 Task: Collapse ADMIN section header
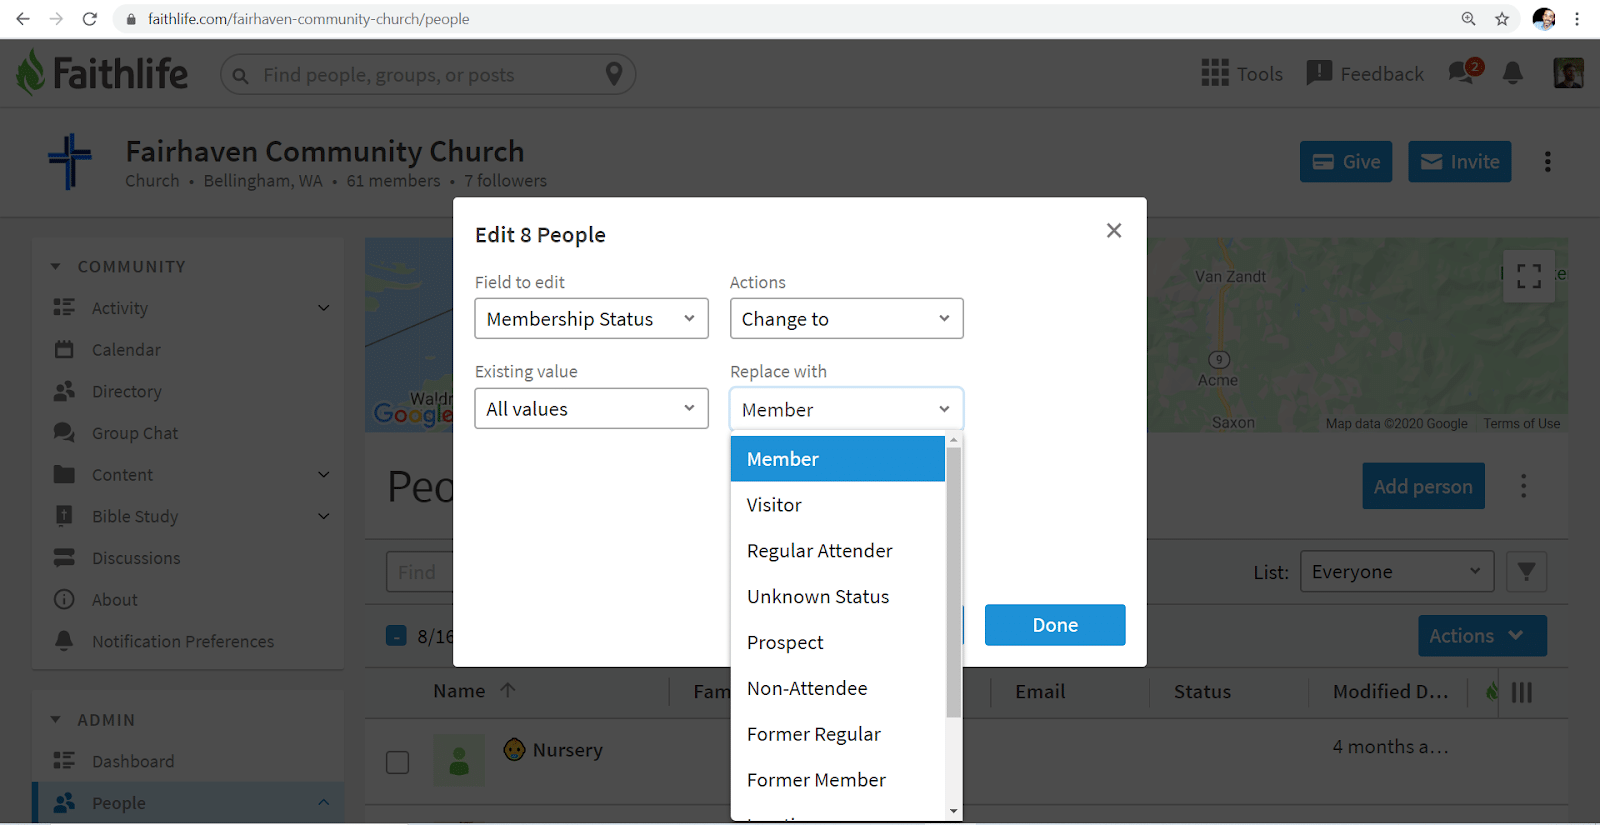point(92,720)
